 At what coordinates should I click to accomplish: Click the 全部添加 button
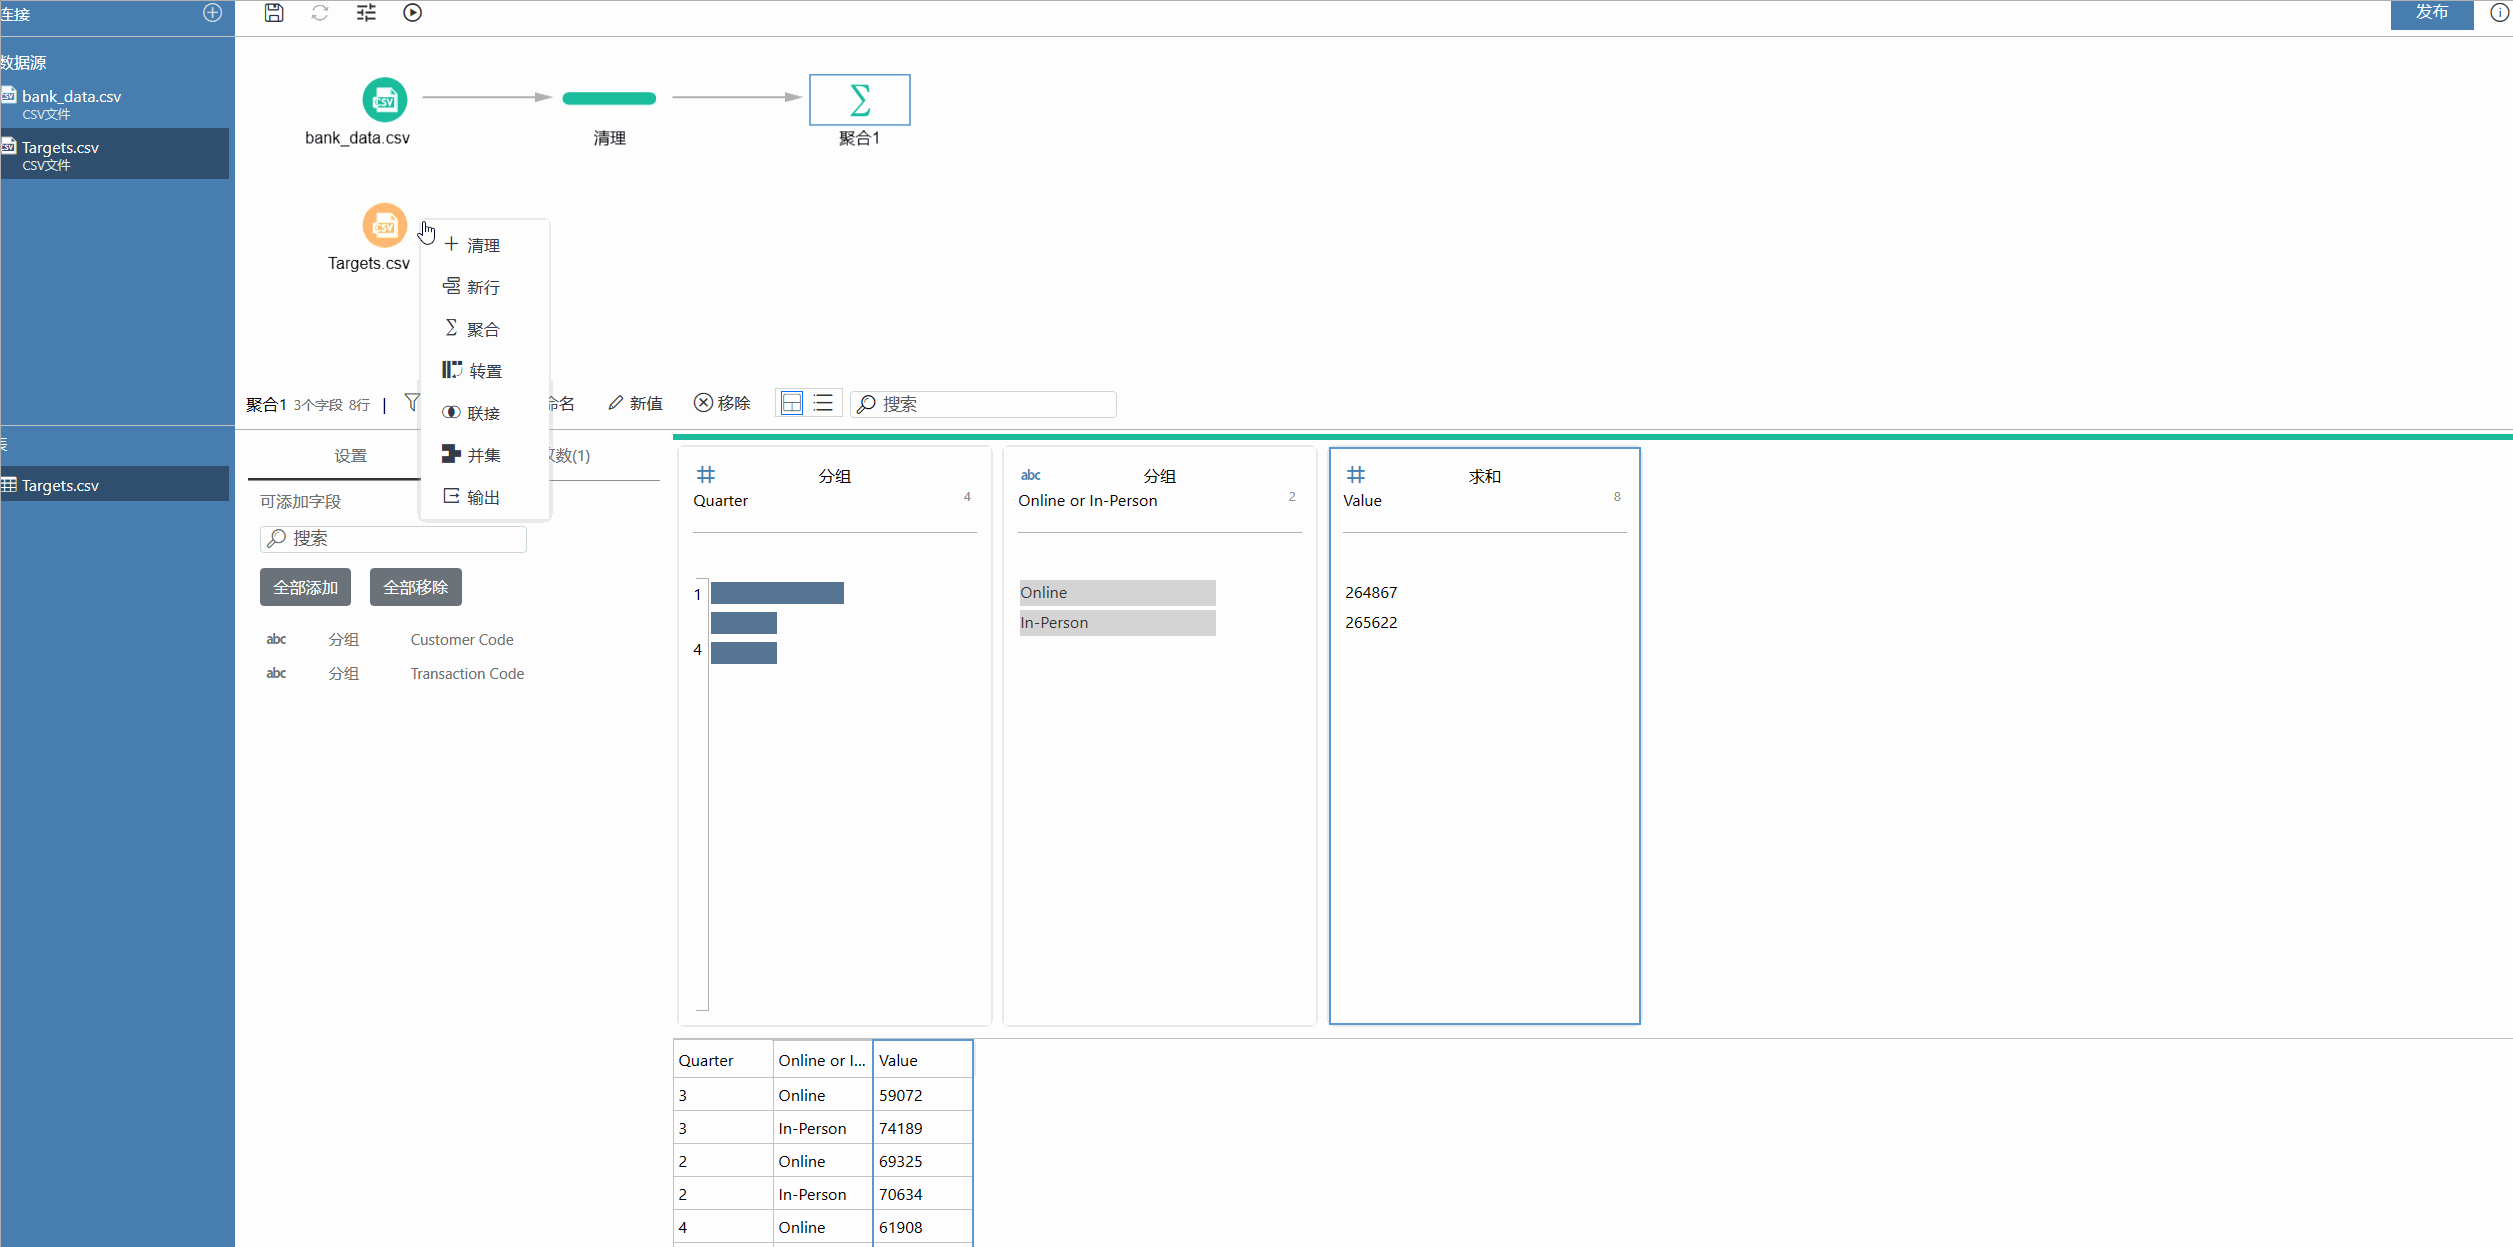[x=305, y=587]
